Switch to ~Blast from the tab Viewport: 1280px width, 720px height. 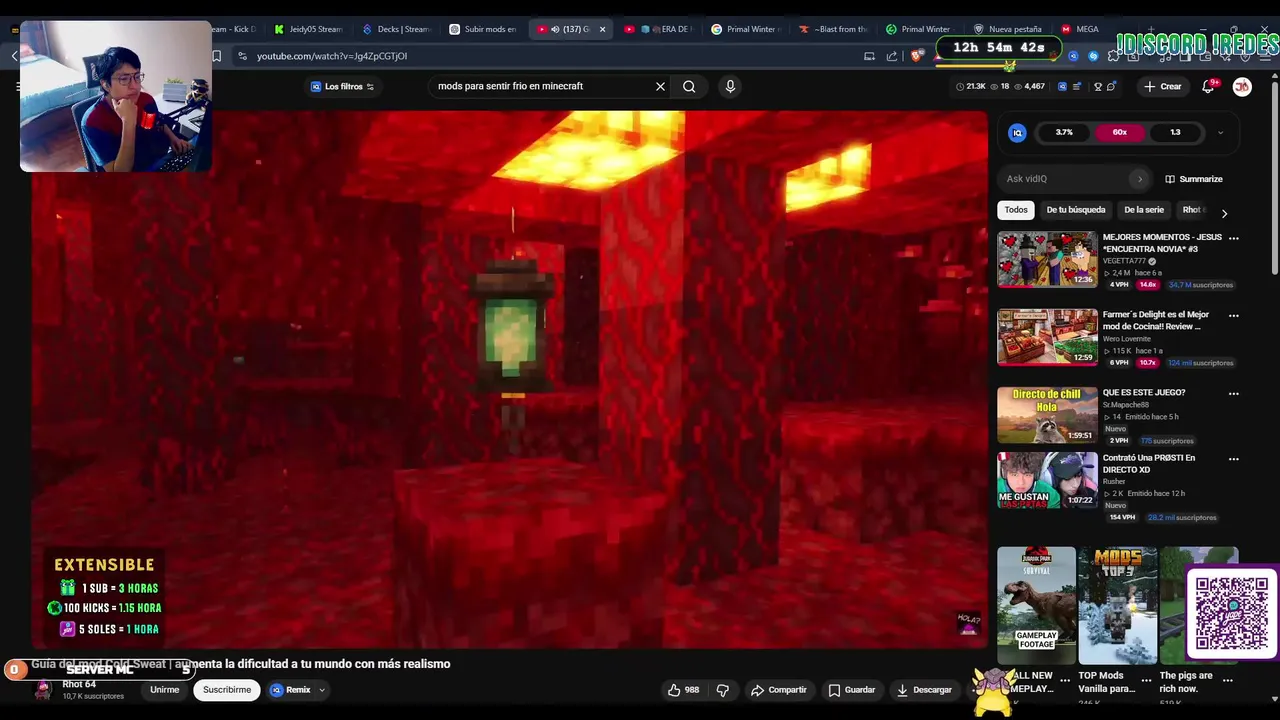[x=833, y=29]
